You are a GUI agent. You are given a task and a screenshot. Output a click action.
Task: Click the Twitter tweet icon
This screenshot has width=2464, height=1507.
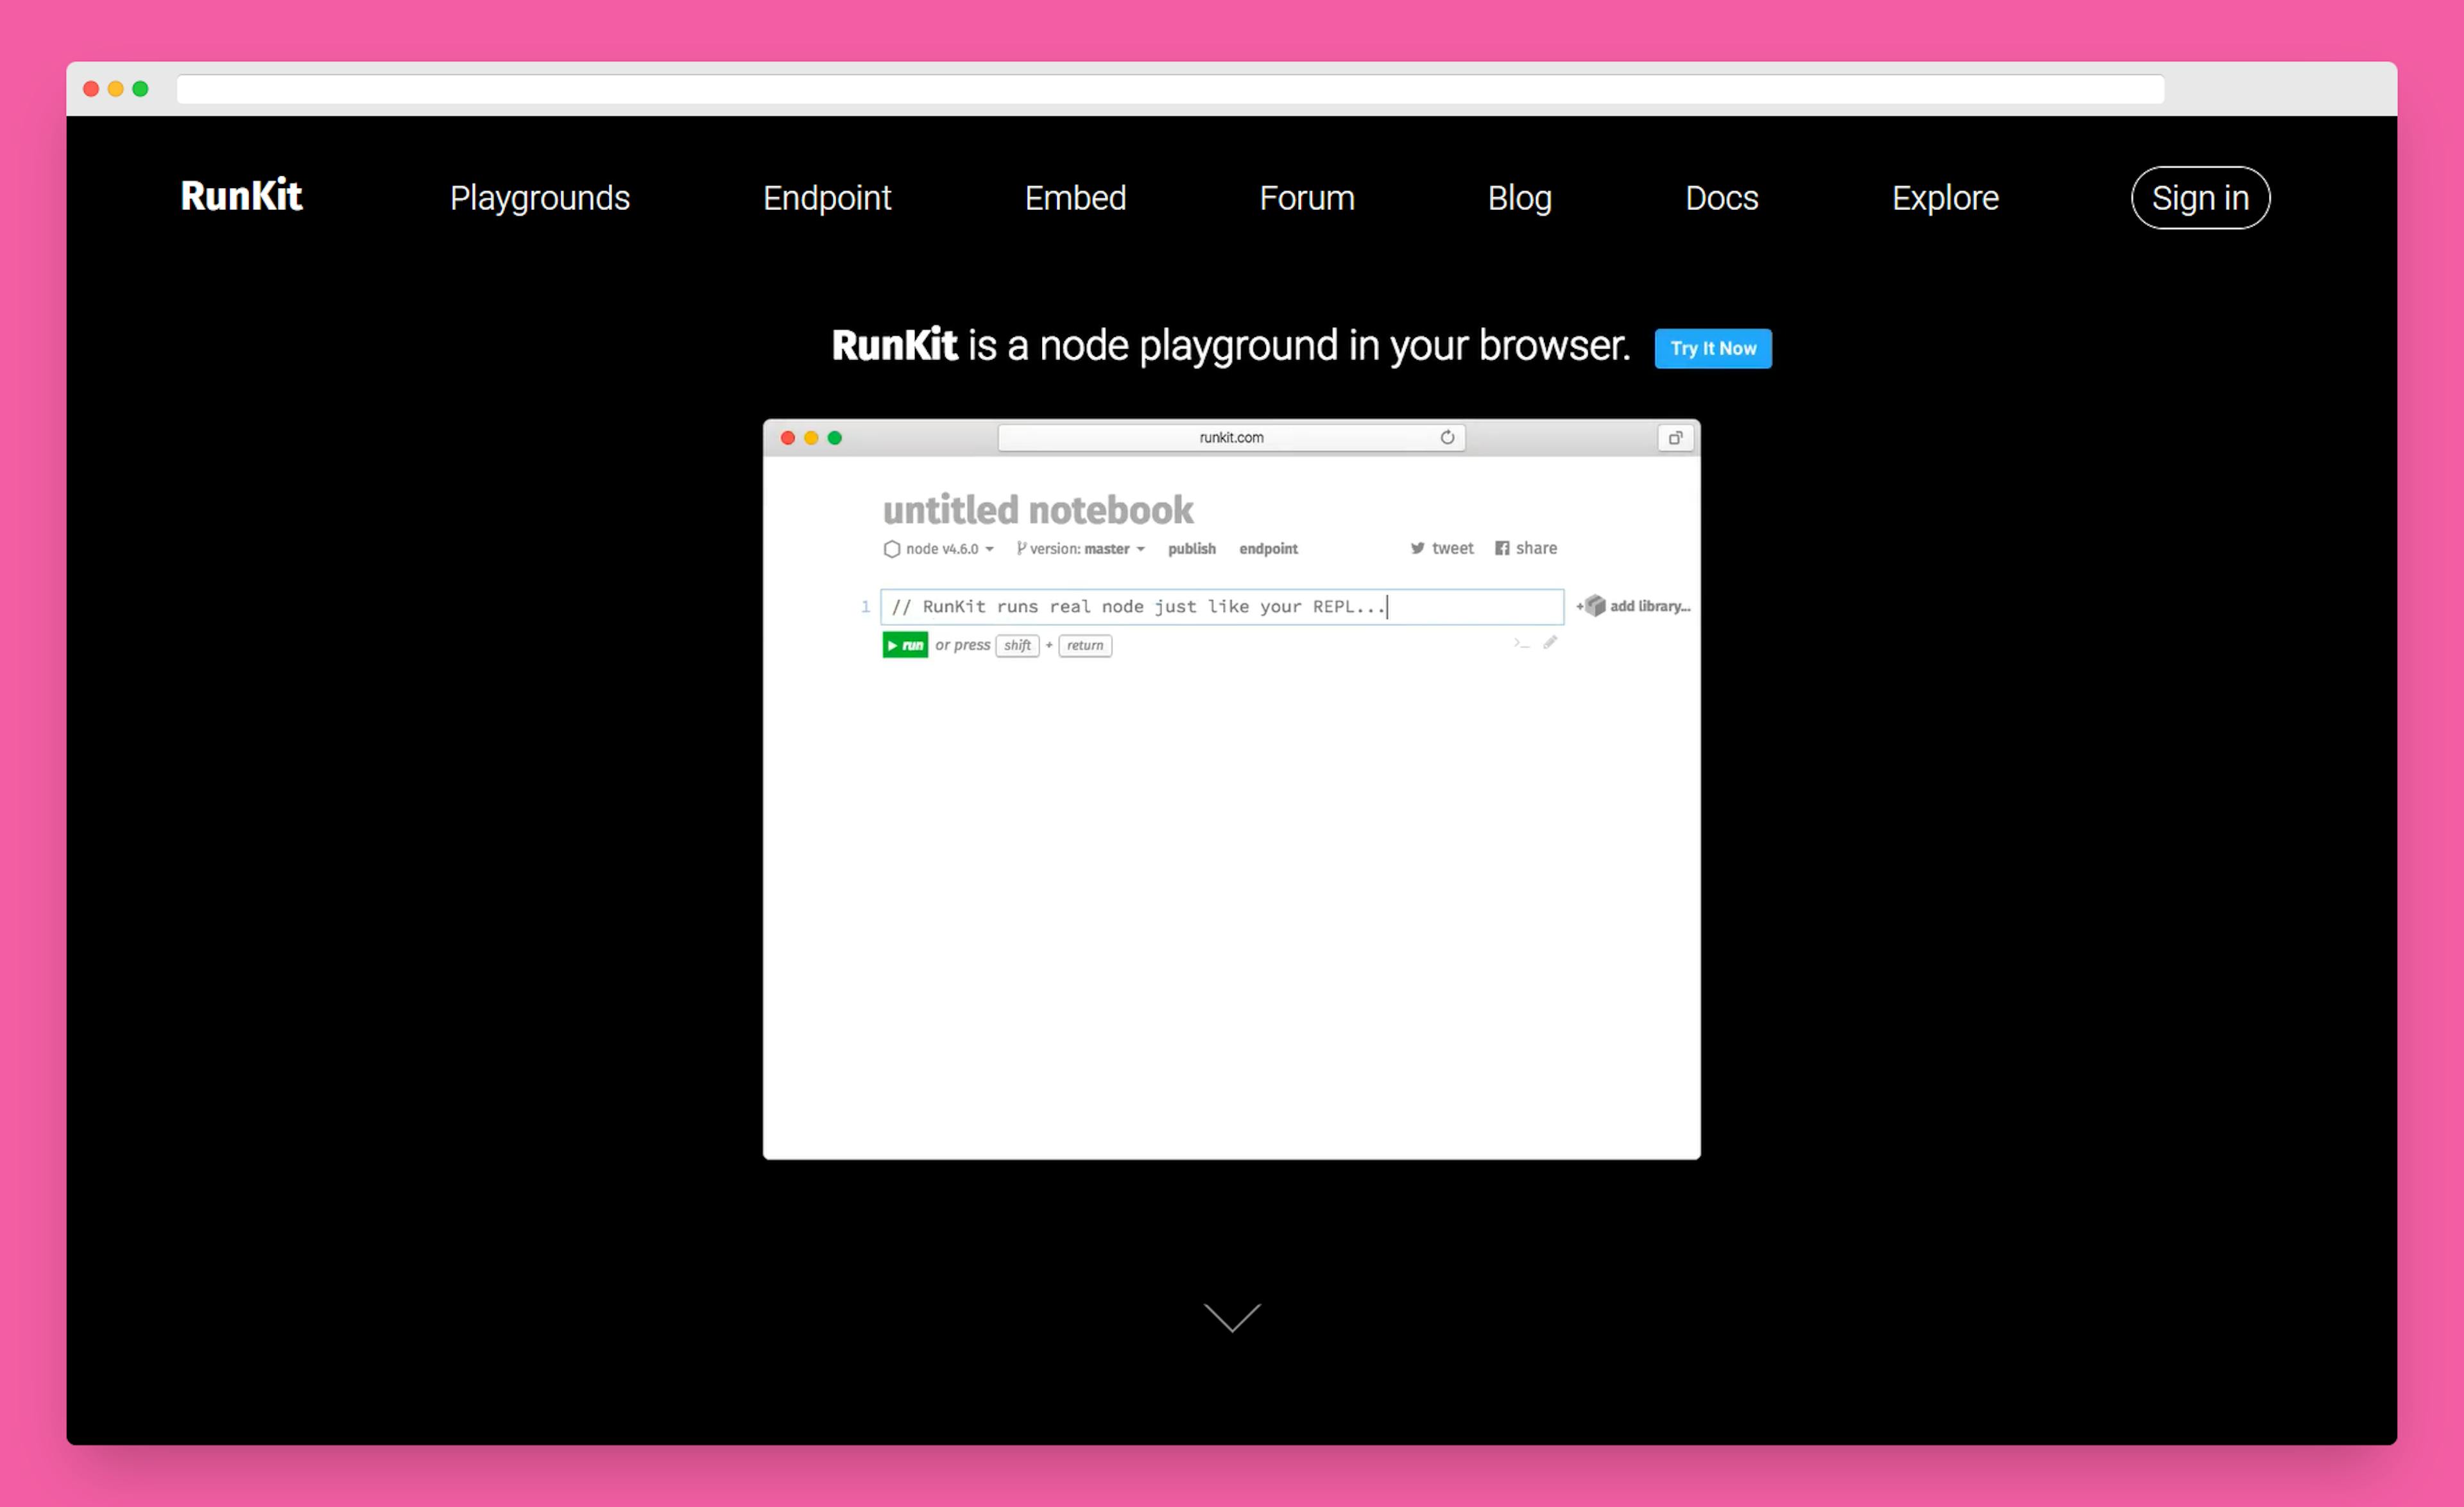click(1417, 548)
